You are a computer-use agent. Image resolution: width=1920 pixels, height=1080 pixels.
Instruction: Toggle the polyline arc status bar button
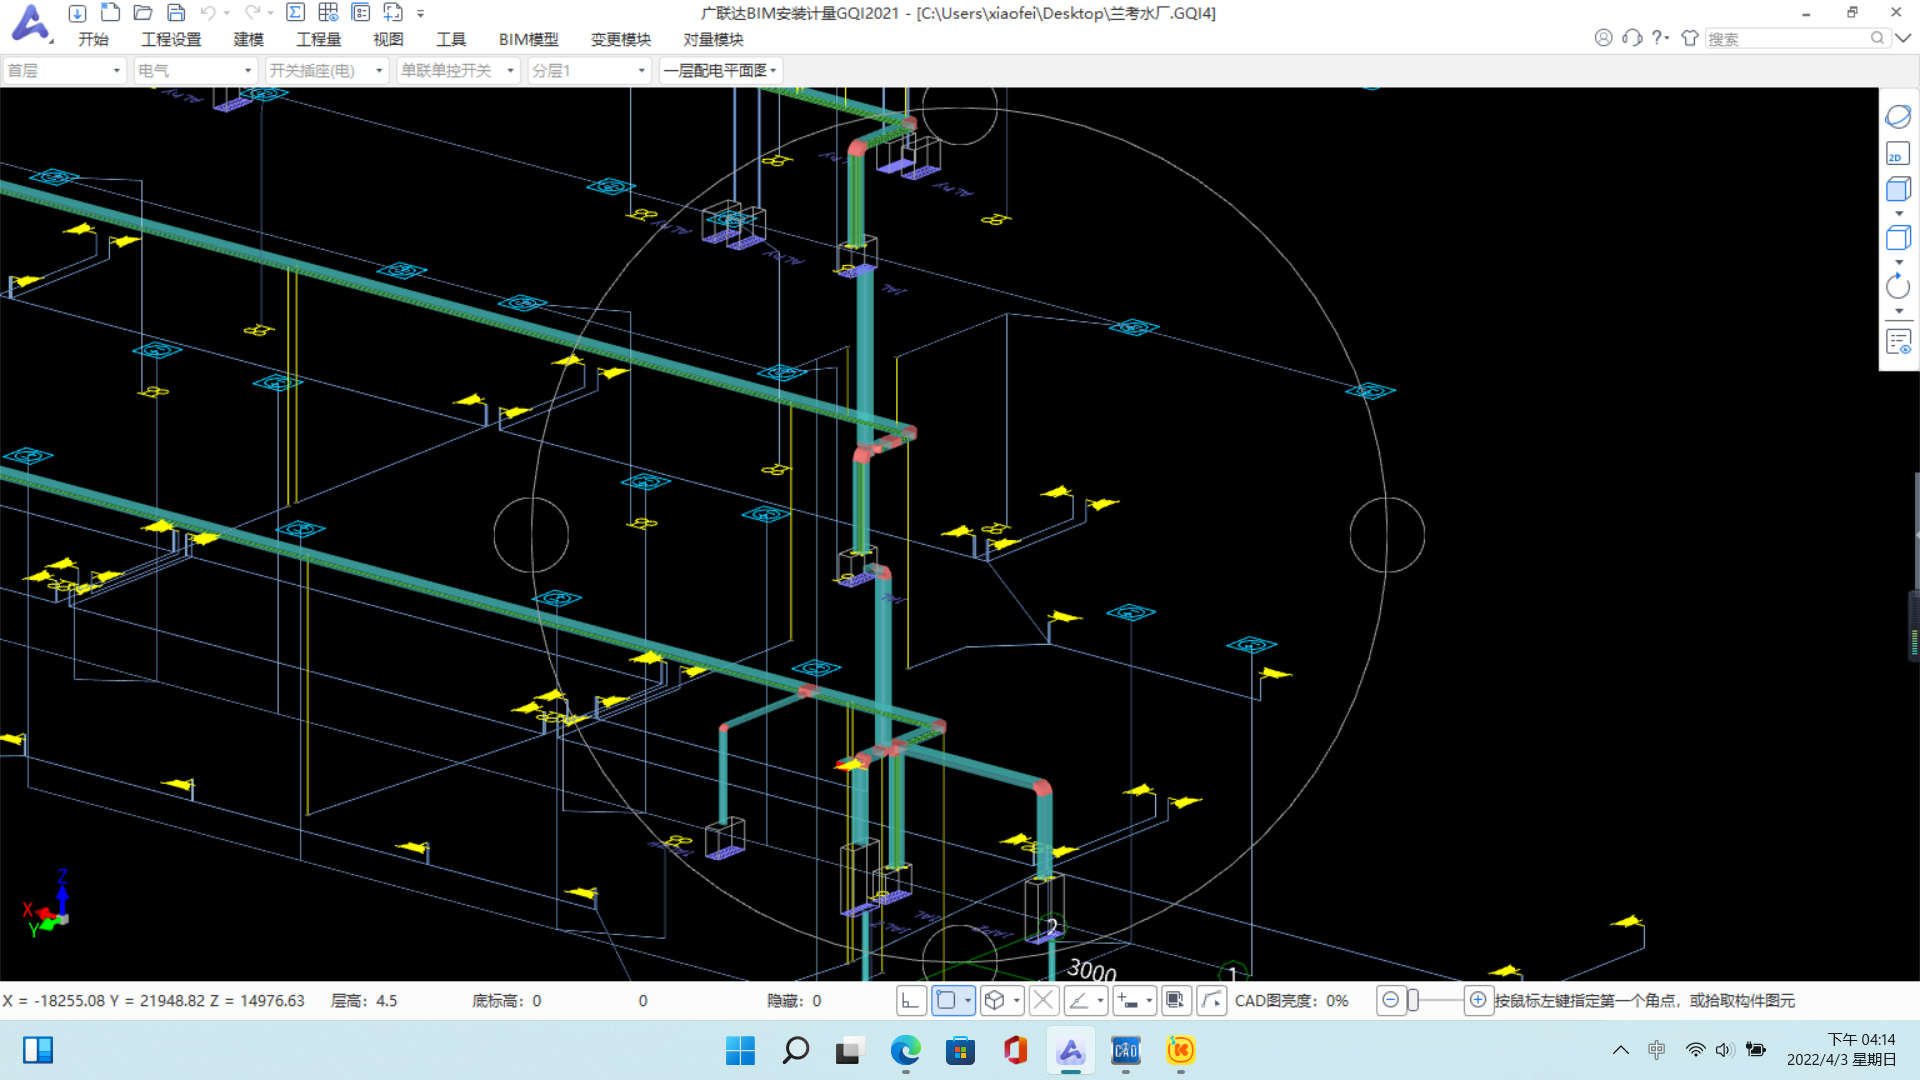point(1212,1000)
